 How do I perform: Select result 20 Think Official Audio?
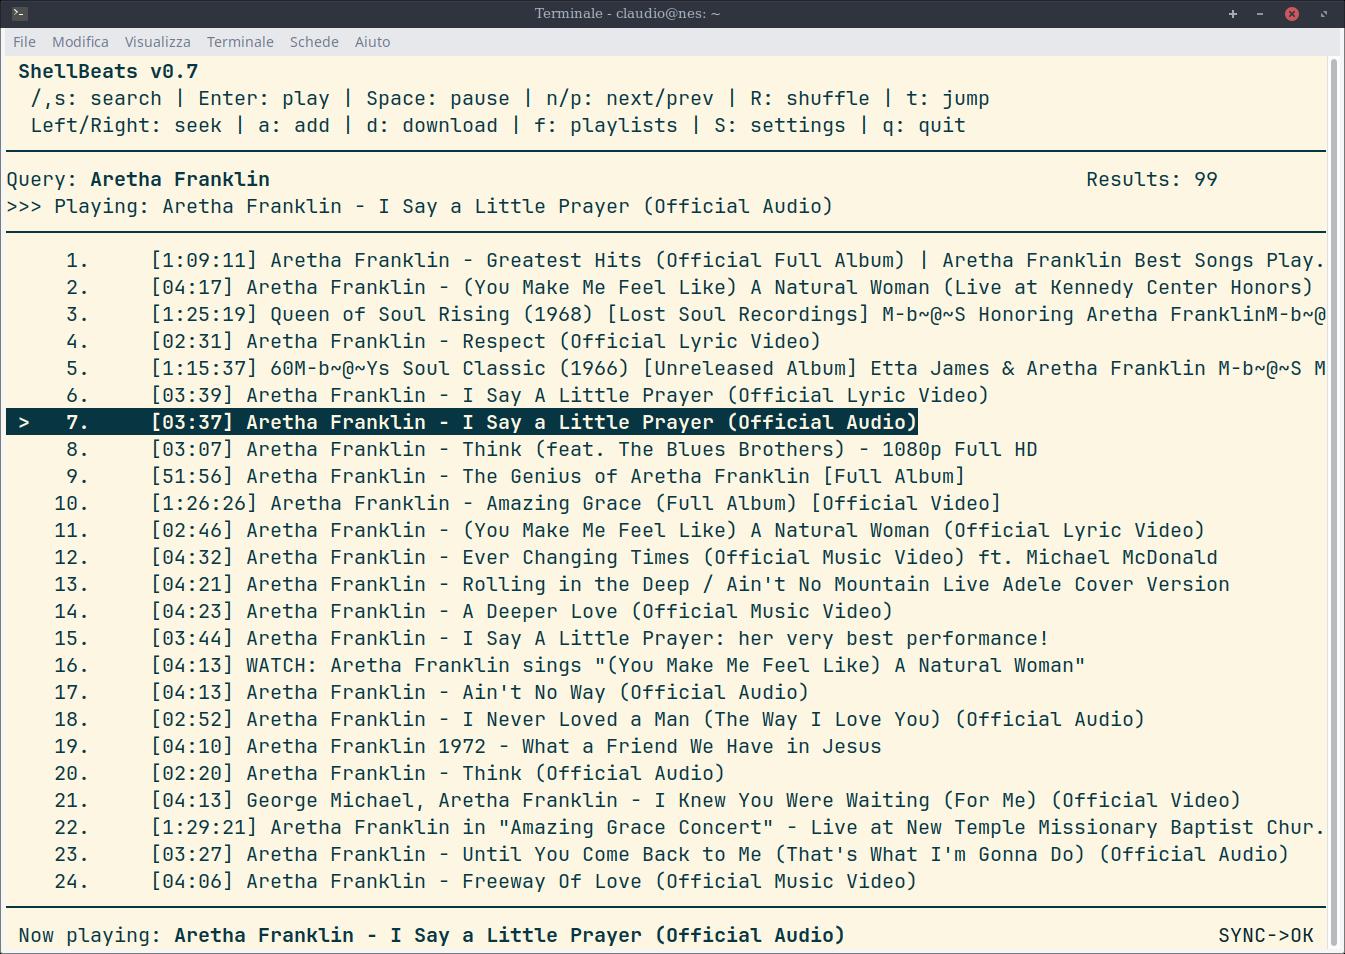pyautogui.click(x=666, y=774)
